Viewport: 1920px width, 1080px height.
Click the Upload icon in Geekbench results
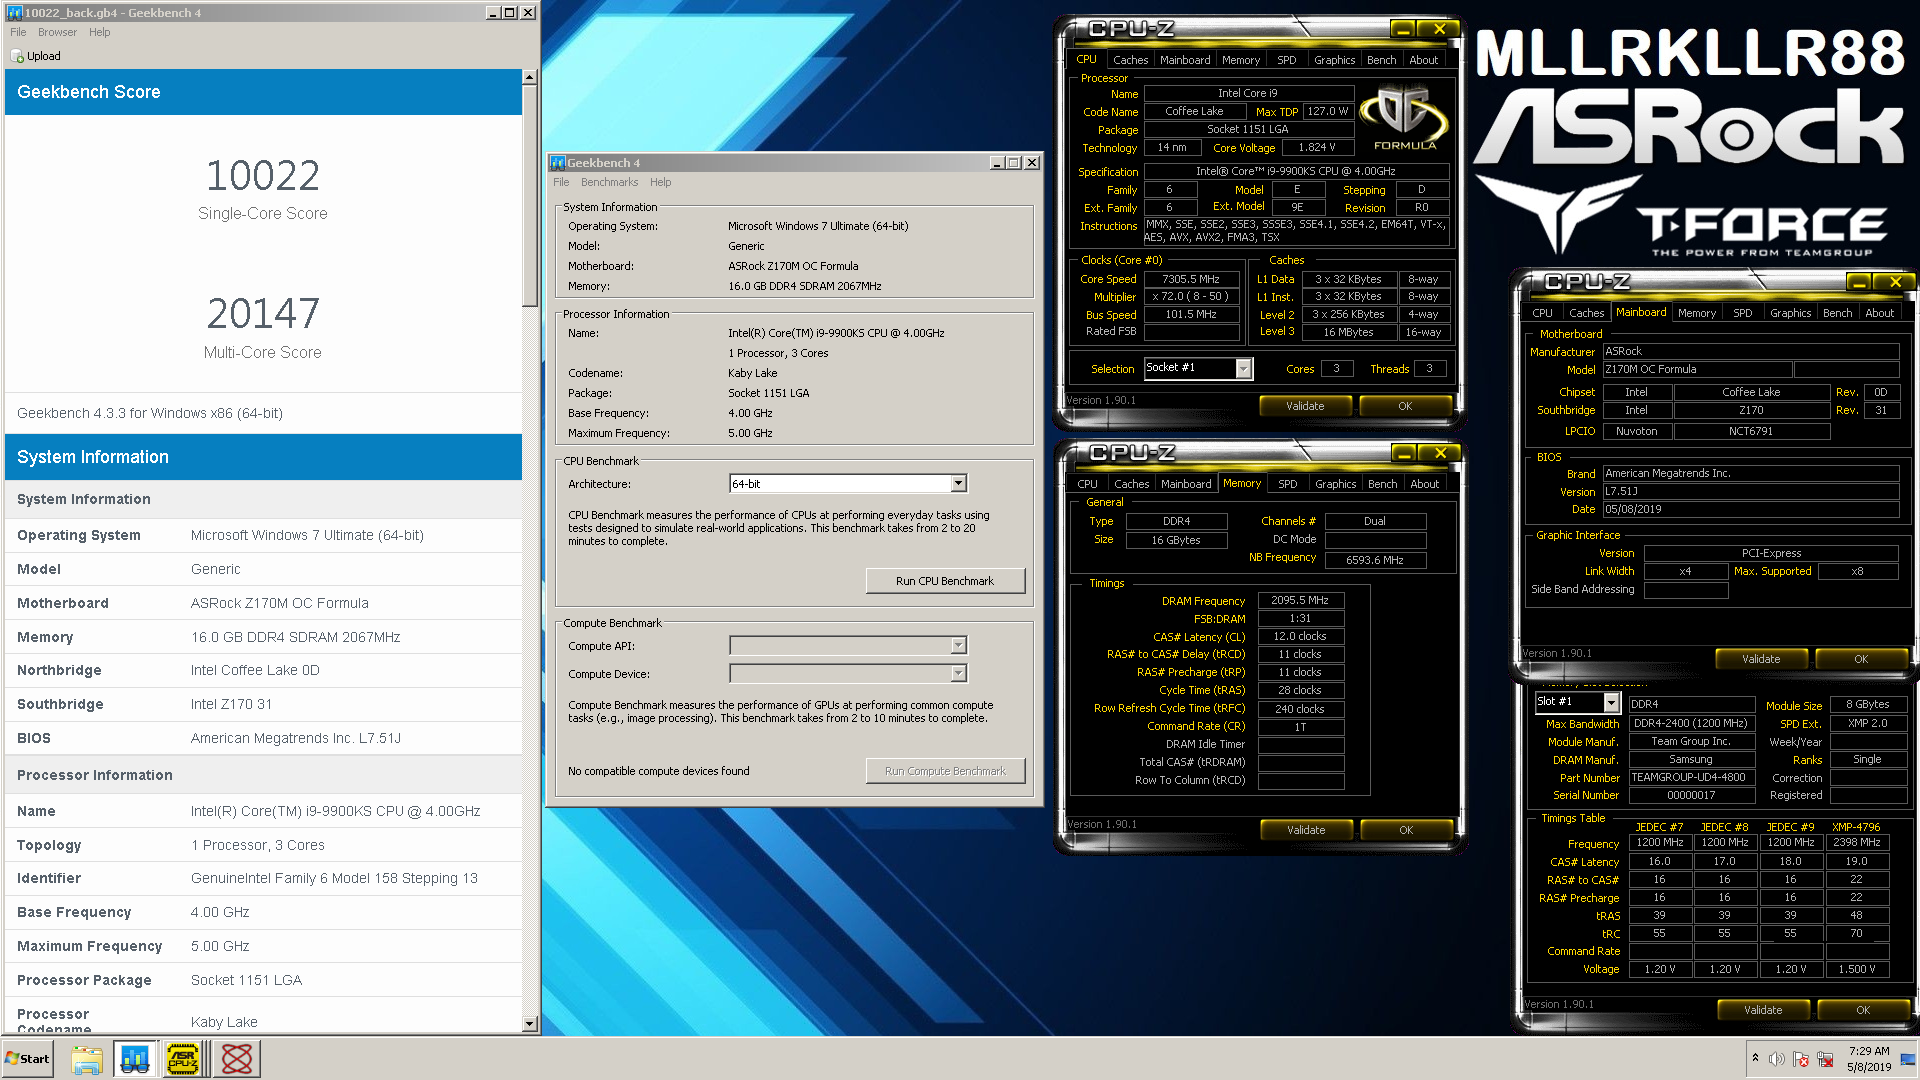click(x=17, y=56)
